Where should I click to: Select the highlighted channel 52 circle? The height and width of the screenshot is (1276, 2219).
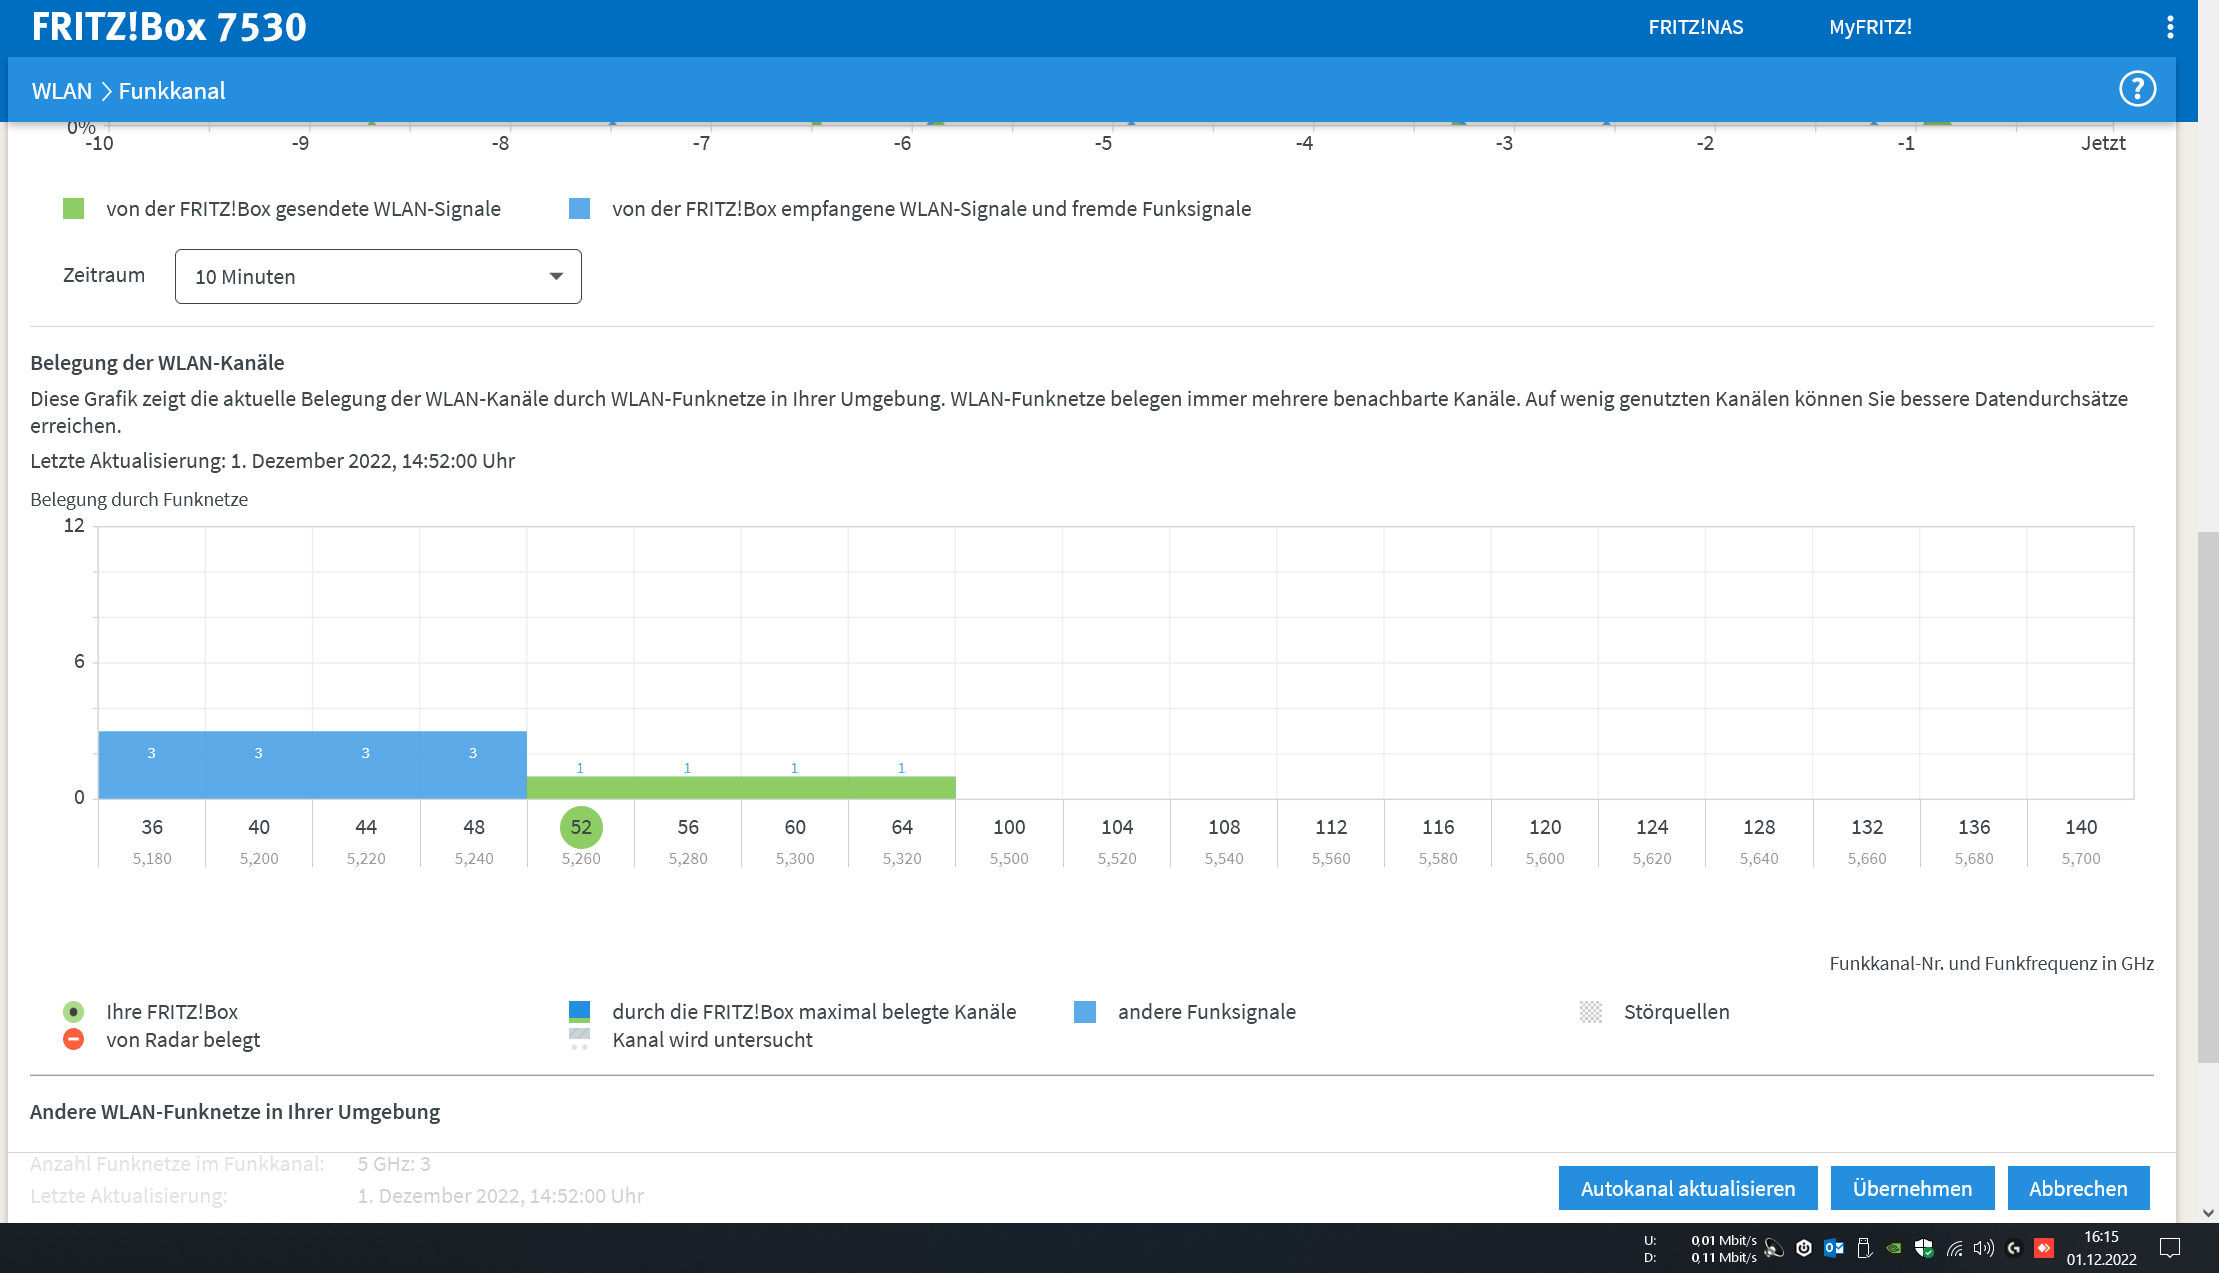click(x=581, y=827)
